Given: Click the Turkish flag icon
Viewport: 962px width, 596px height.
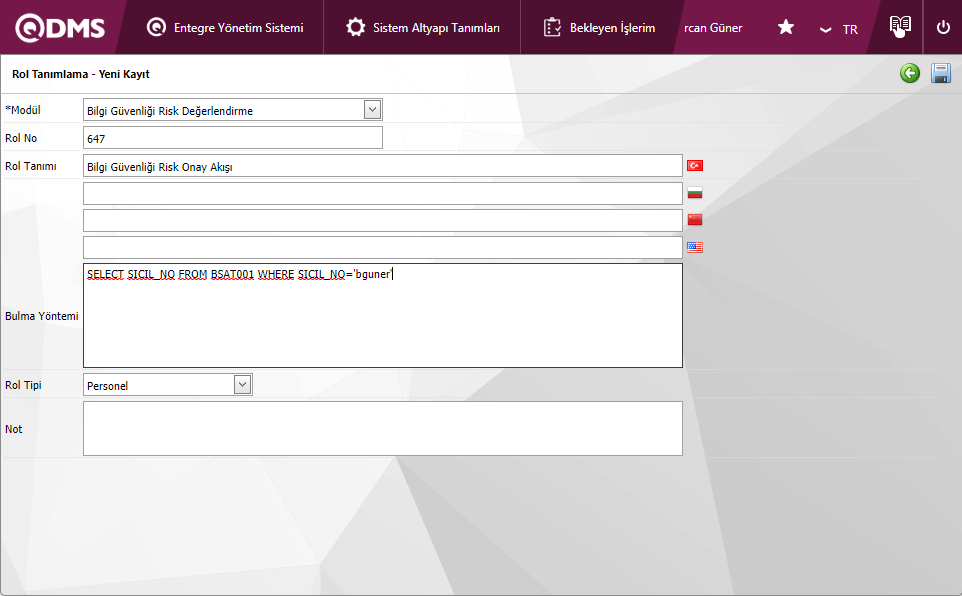Looking at the screenshot, I should 695,166.
